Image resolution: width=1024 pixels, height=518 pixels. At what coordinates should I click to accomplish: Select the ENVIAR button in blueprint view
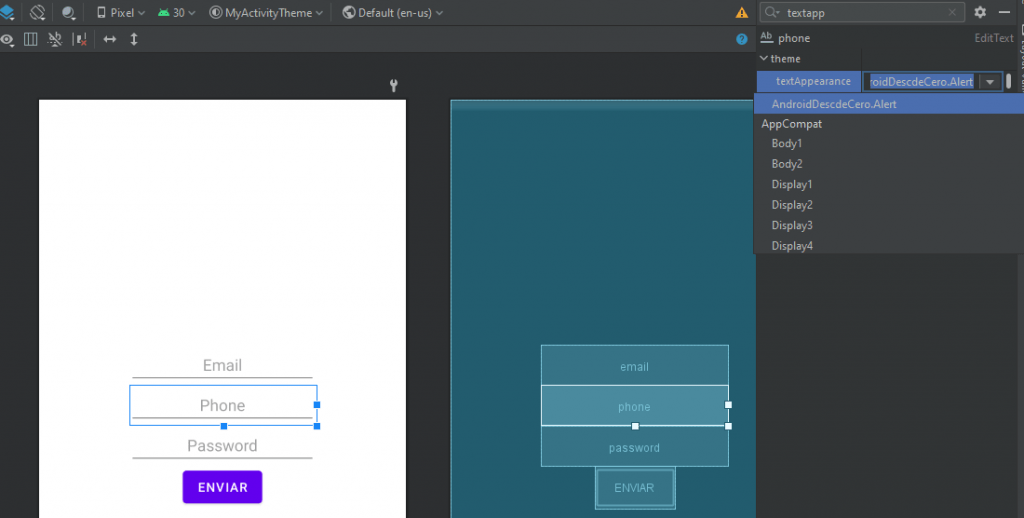[635, 488]
